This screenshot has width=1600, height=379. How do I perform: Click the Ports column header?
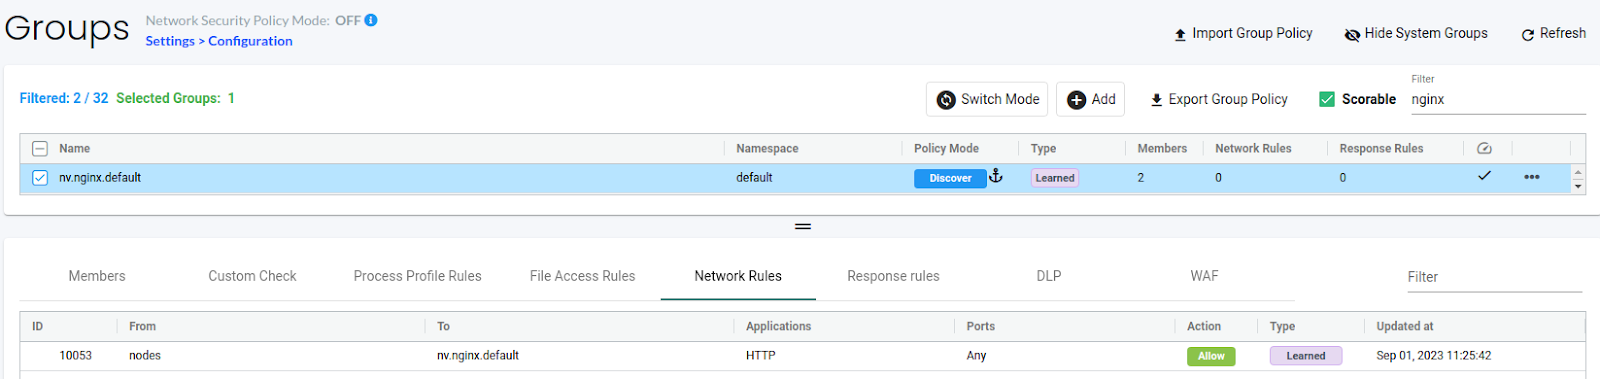click(980, 326)
